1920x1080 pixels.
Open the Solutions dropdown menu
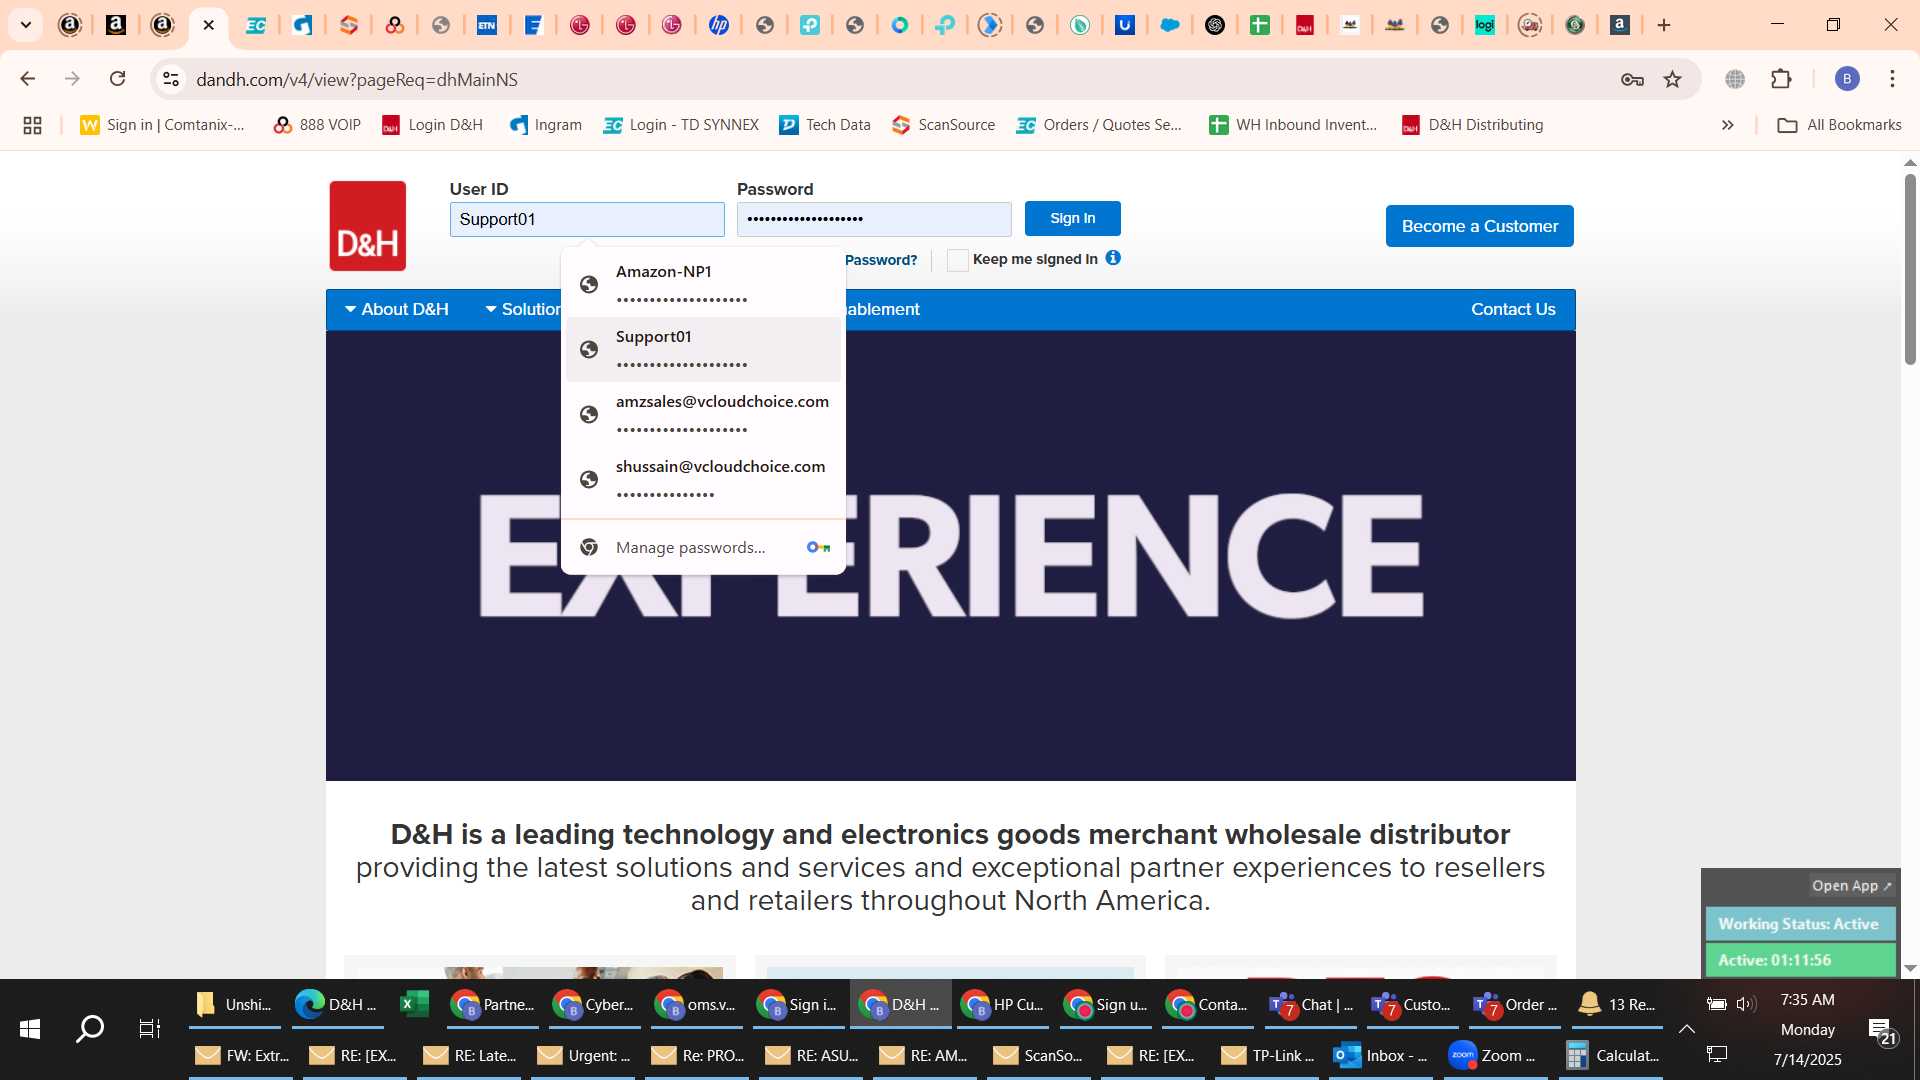click(523, 309)
